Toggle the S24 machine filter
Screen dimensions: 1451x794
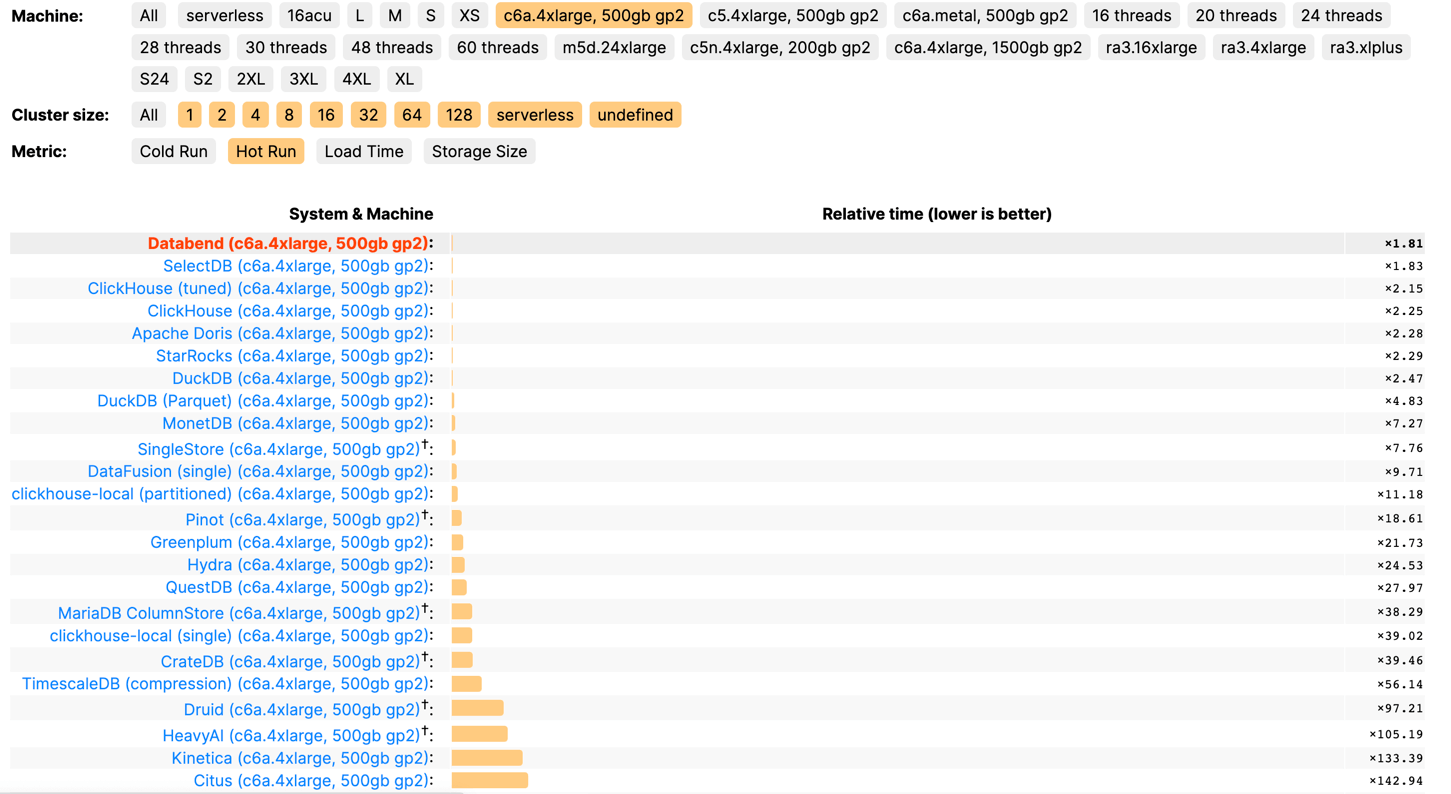(154, 79)
